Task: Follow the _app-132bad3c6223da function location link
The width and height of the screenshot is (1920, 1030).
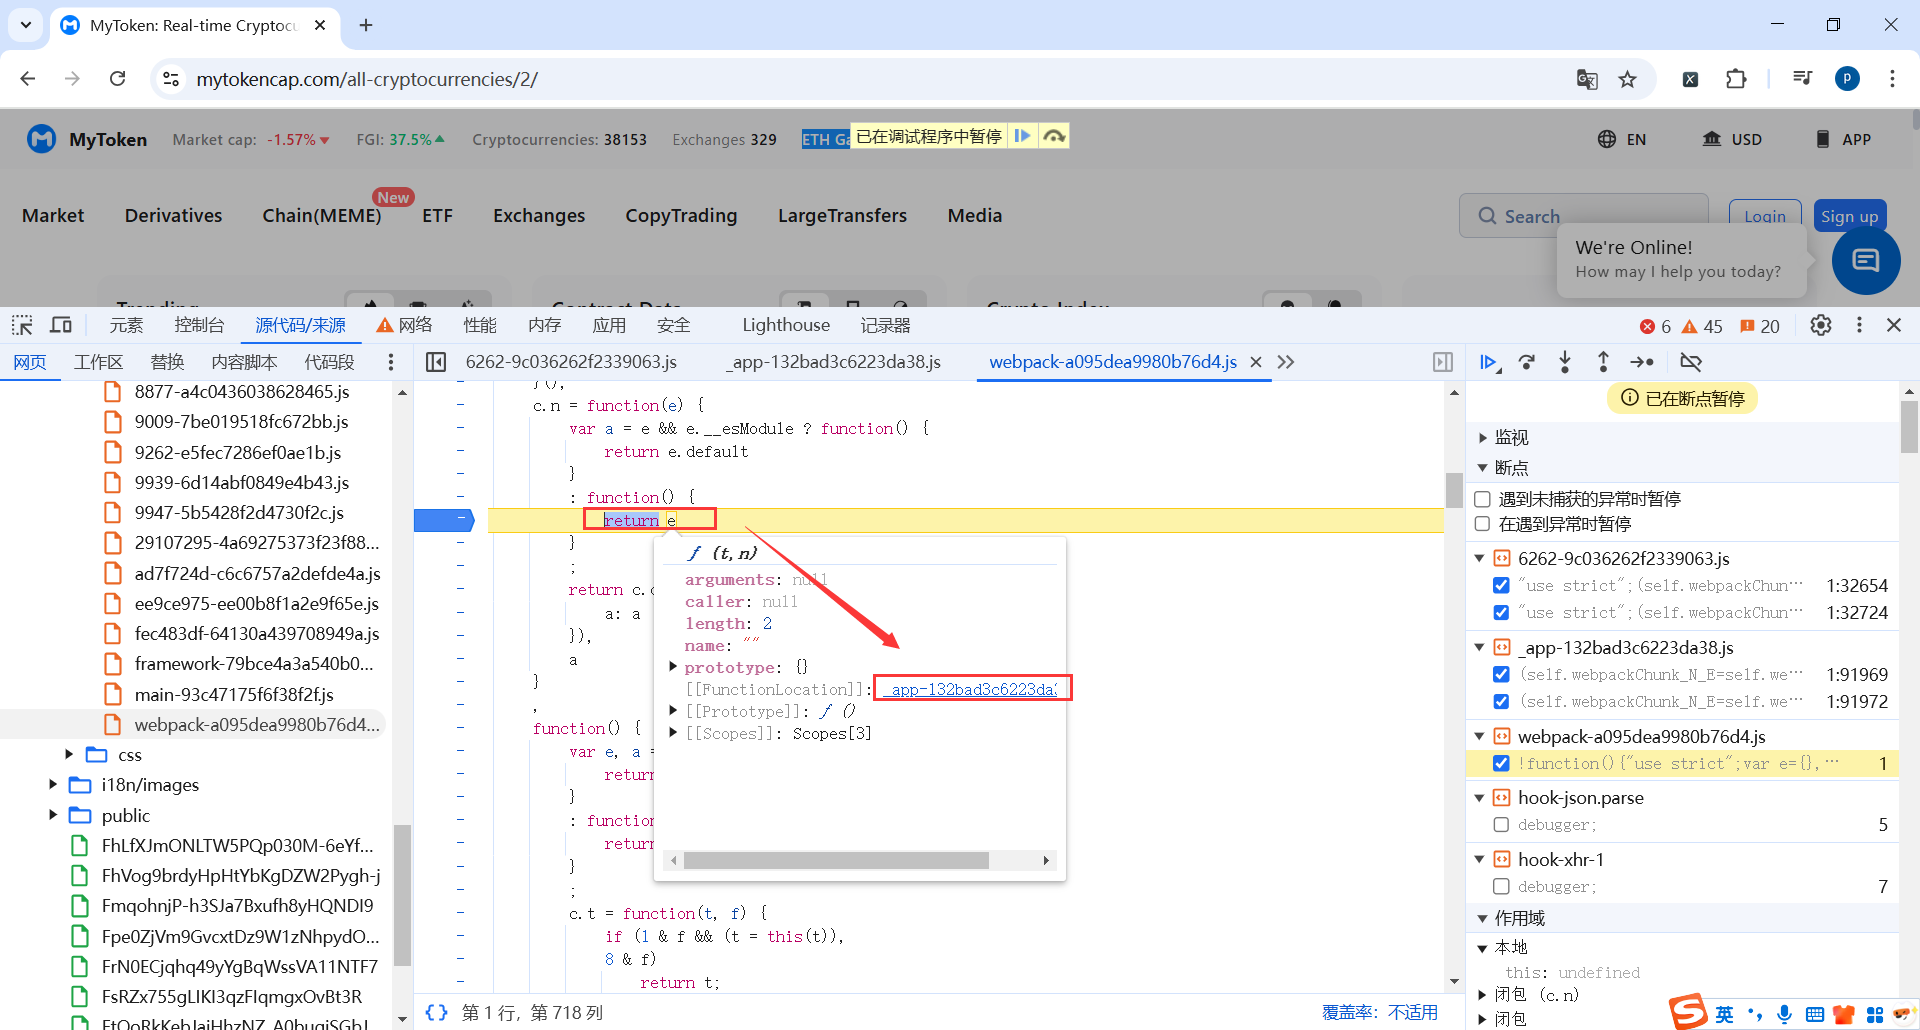Action: pos(972,689)
